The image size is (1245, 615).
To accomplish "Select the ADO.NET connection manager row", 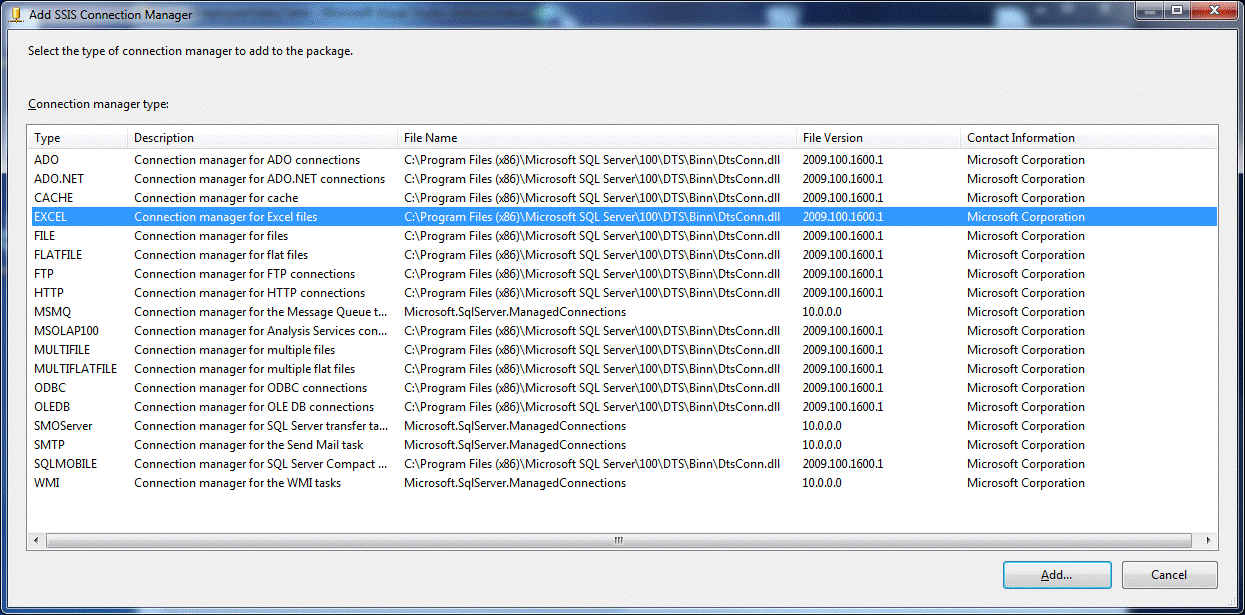I will (x=622, y=179).
